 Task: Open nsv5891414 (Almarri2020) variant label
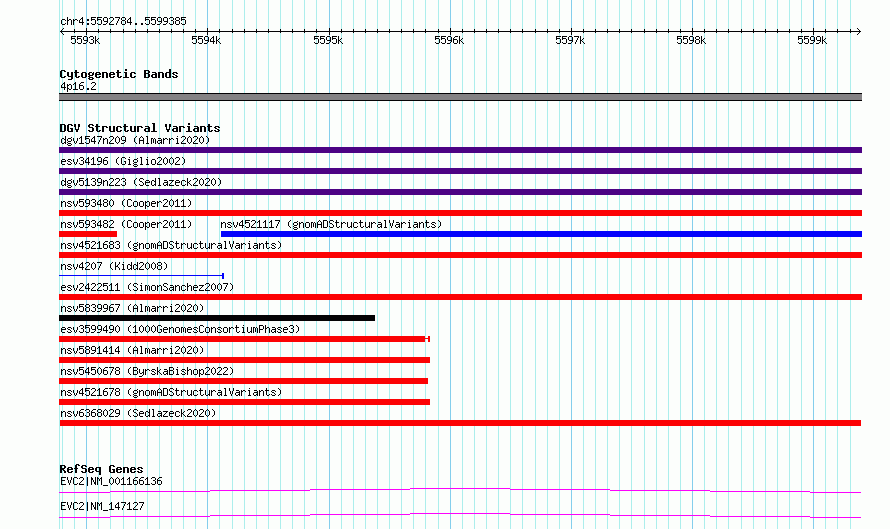(132, 350)
